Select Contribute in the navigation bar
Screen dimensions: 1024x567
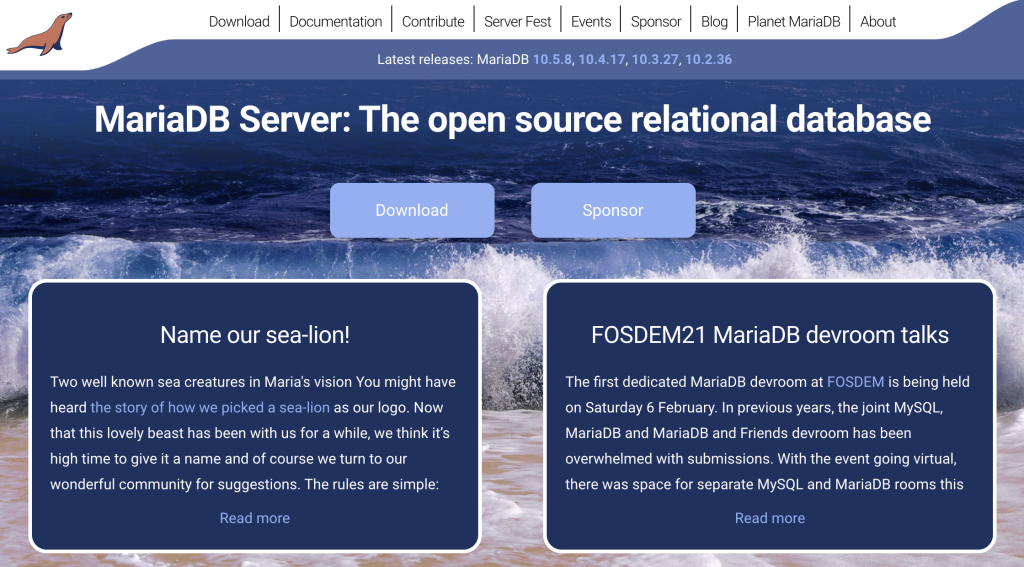433,21
